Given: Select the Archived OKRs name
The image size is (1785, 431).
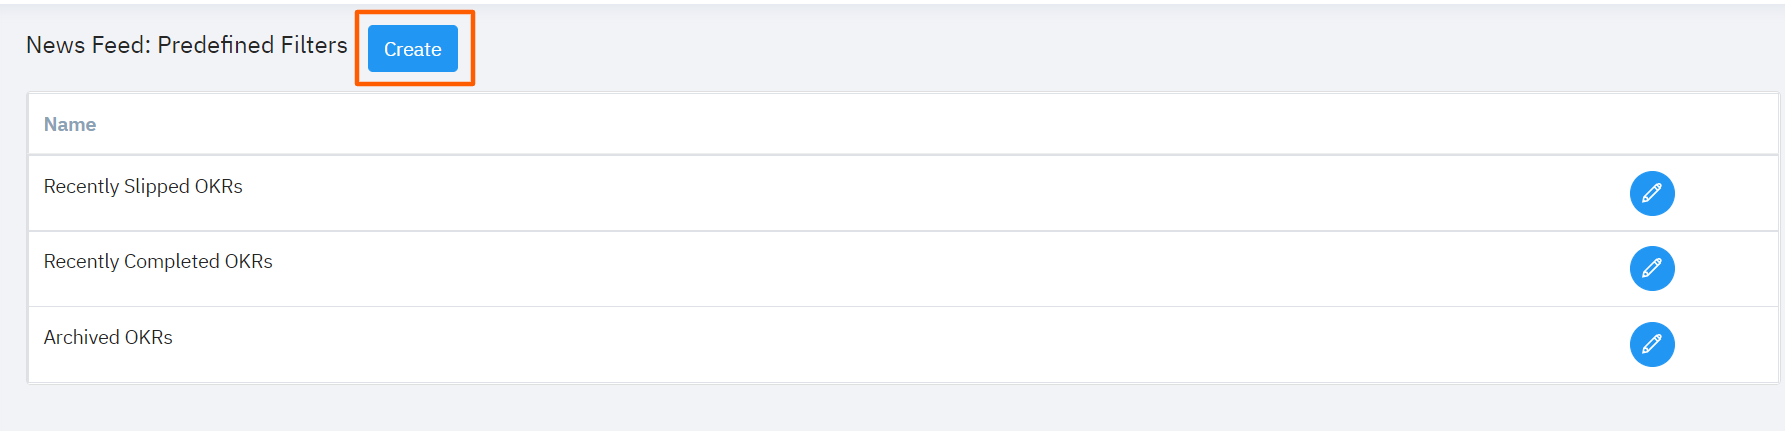Looking at the screenshot, I should (x=108, y=338).
